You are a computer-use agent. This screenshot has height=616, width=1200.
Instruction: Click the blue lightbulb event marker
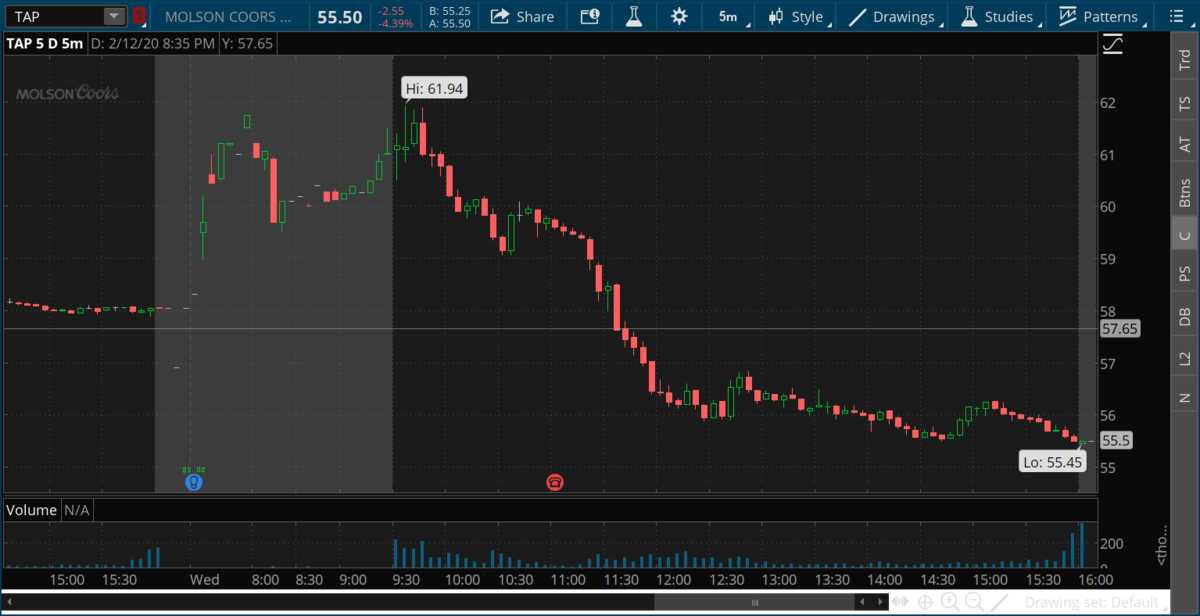pyautogui.click(x=194, y=482)
